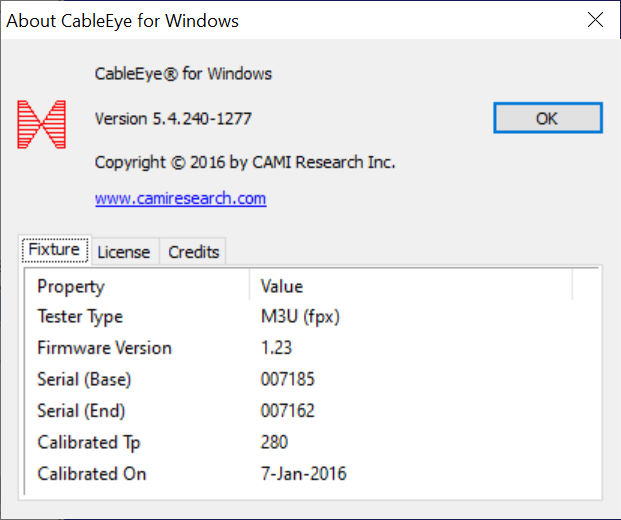Click the M3U (fpx) value cell
The height and width of the screenshot is (520, 621).
[303, 317]
